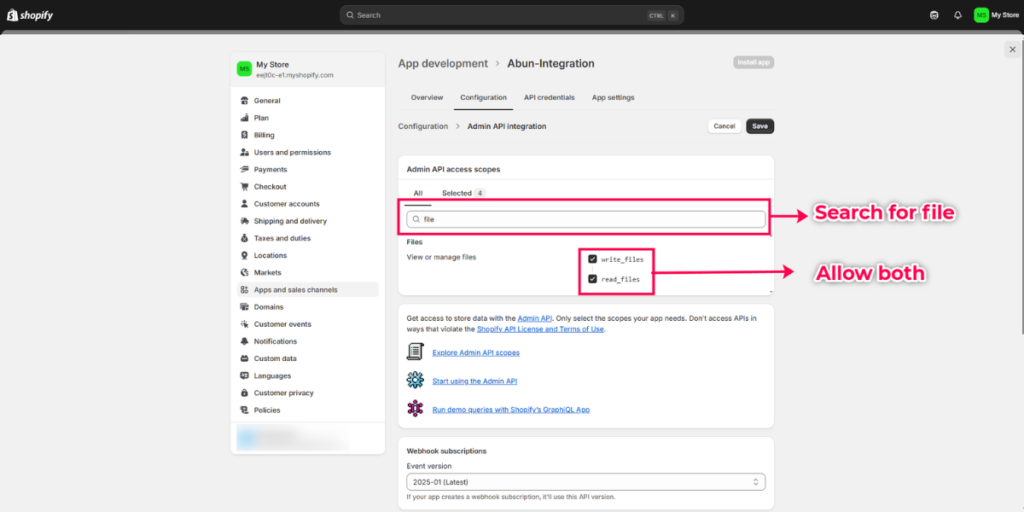
Task: Open Locations settings label
Action: click(270, 255)
